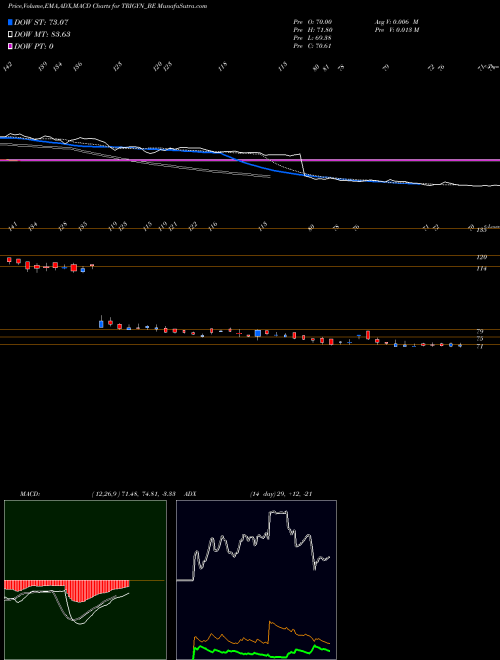
Task: Click the magenta DOW PT legend swatch
Action: (10, 46)
